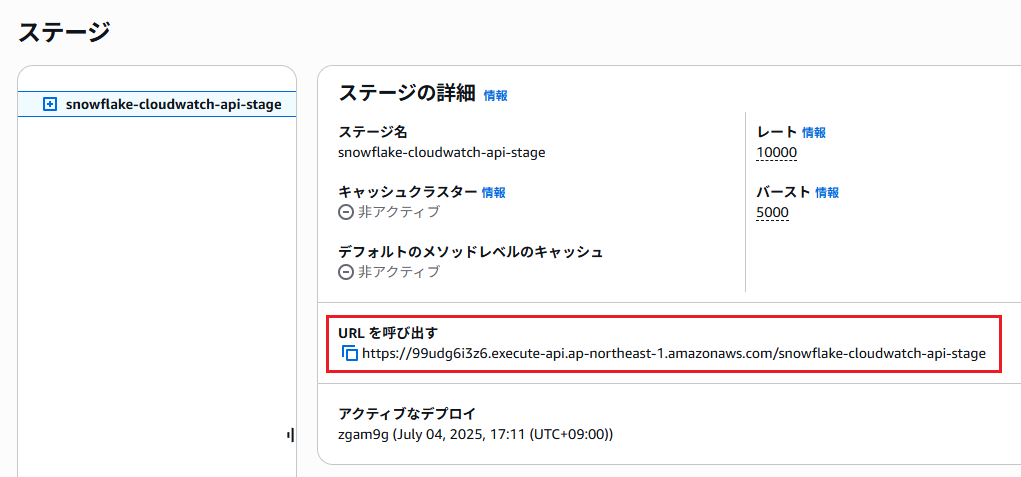Copy the invoke URL with copy icon

click(350, 353)
